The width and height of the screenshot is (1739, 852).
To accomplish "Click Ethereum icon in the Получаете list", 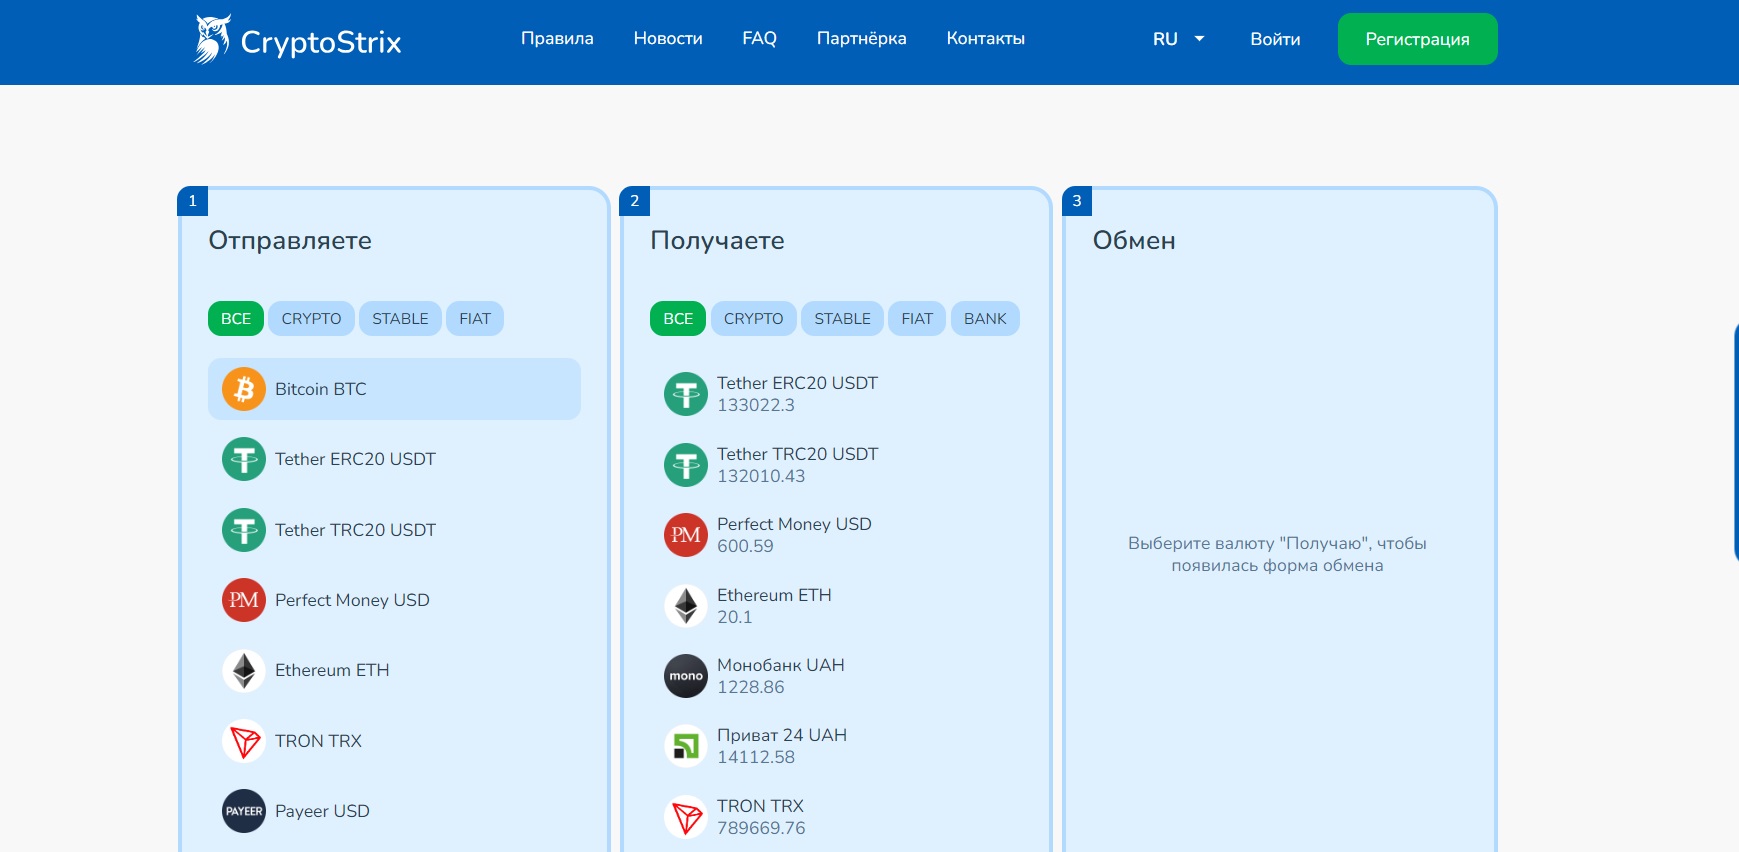I will click(x=686, y=606).
